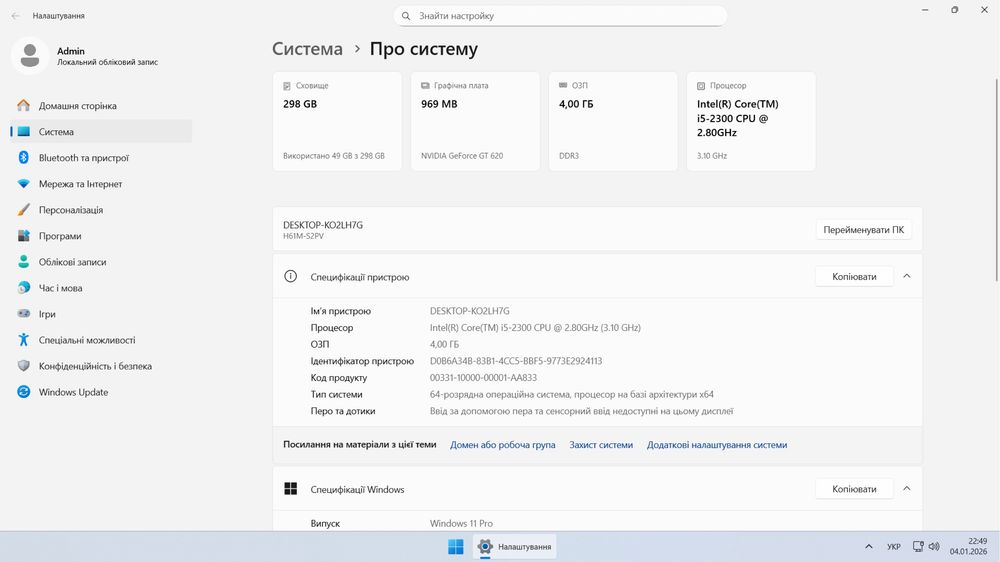Click the Time and language globe icon
Viewport: 1000px width, 562px height.
coord(24,288)
